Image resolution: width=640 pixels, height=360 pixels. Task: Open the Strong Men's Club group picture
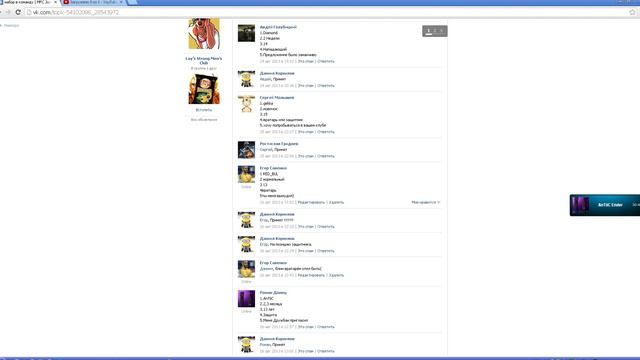click(x=204, y=33)
